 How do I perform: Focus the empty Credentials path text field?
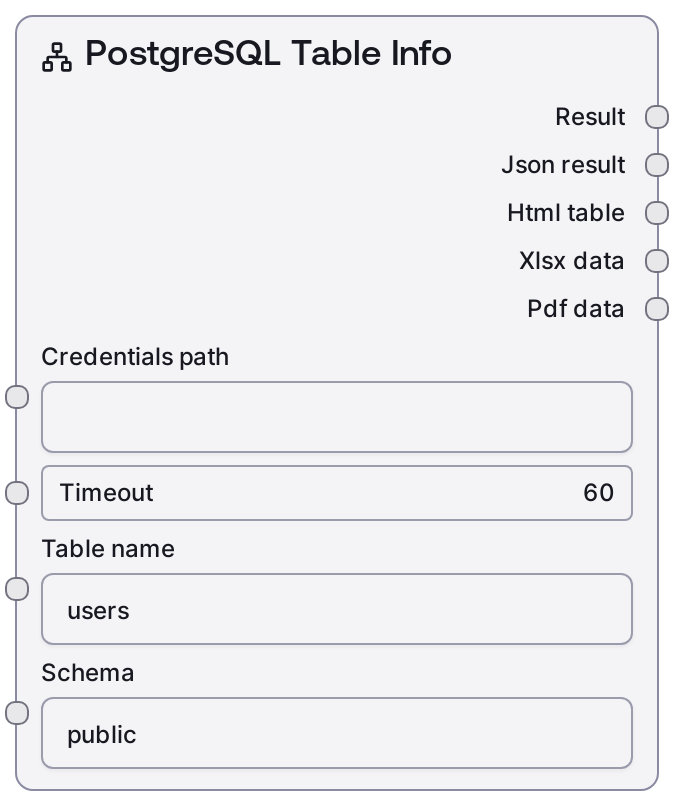click(x=336, y=417)
